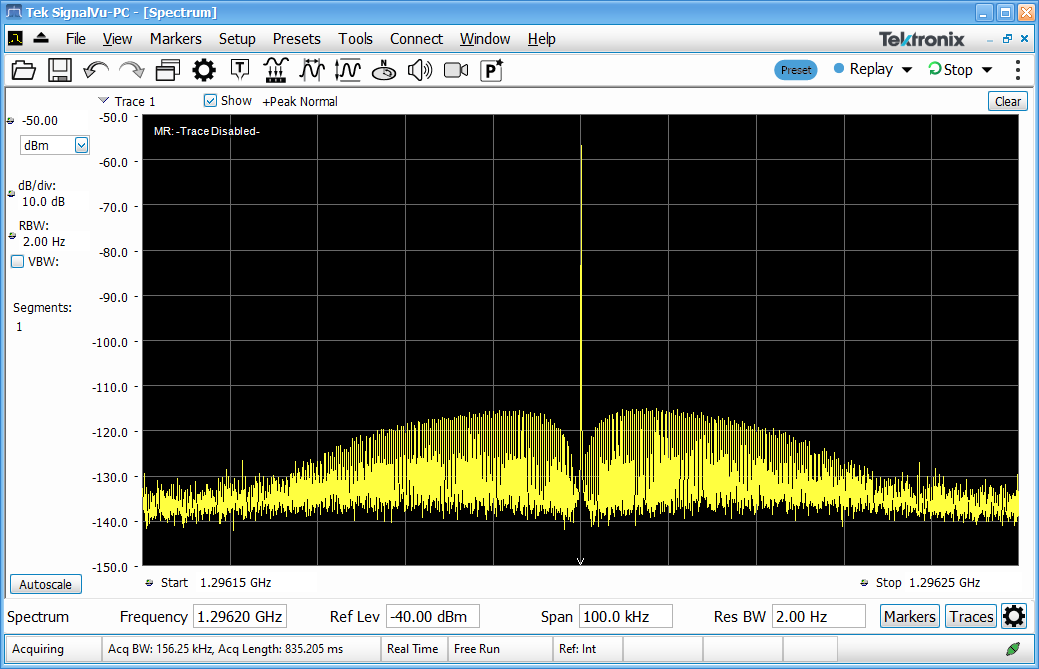Click the P-star presets icon
The width and height of the screenshot is (1039, 669).
[492, 70]
